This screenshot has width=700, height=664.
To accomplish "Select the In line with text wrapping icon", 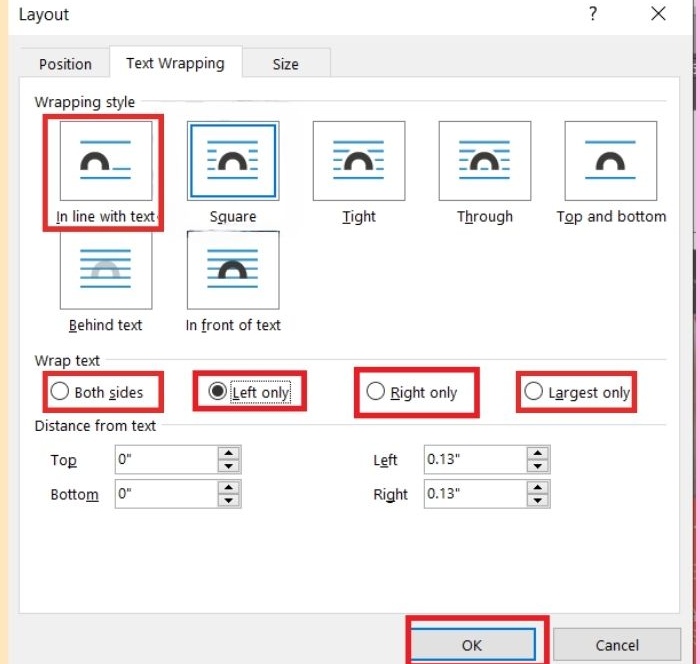I will [106, 161].
